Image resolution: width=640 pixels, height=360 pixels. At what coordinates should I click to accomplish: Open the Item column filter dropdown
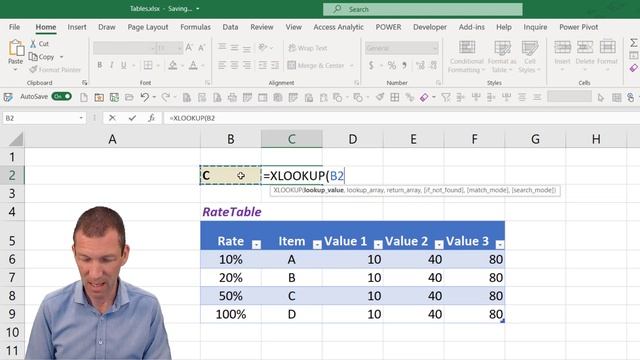(x=317, y=244)
